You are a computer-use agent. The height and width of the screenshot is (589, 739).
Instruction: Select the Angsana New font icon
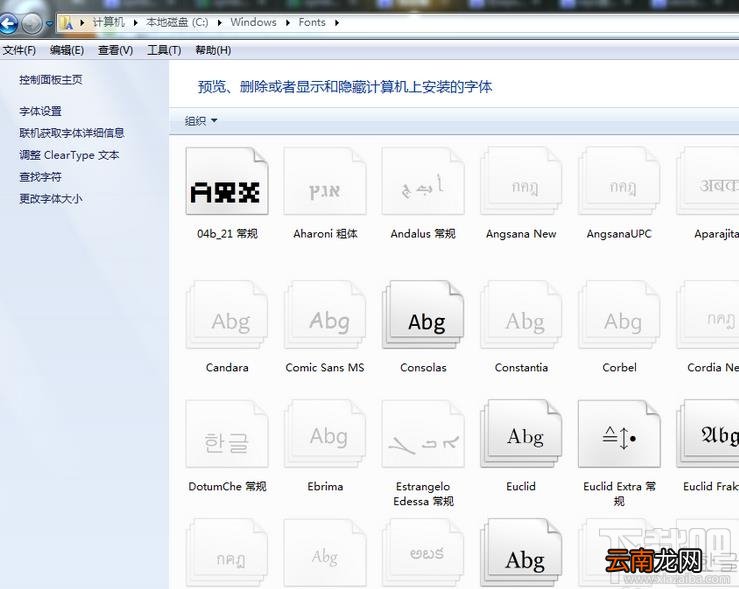(521, 181)
